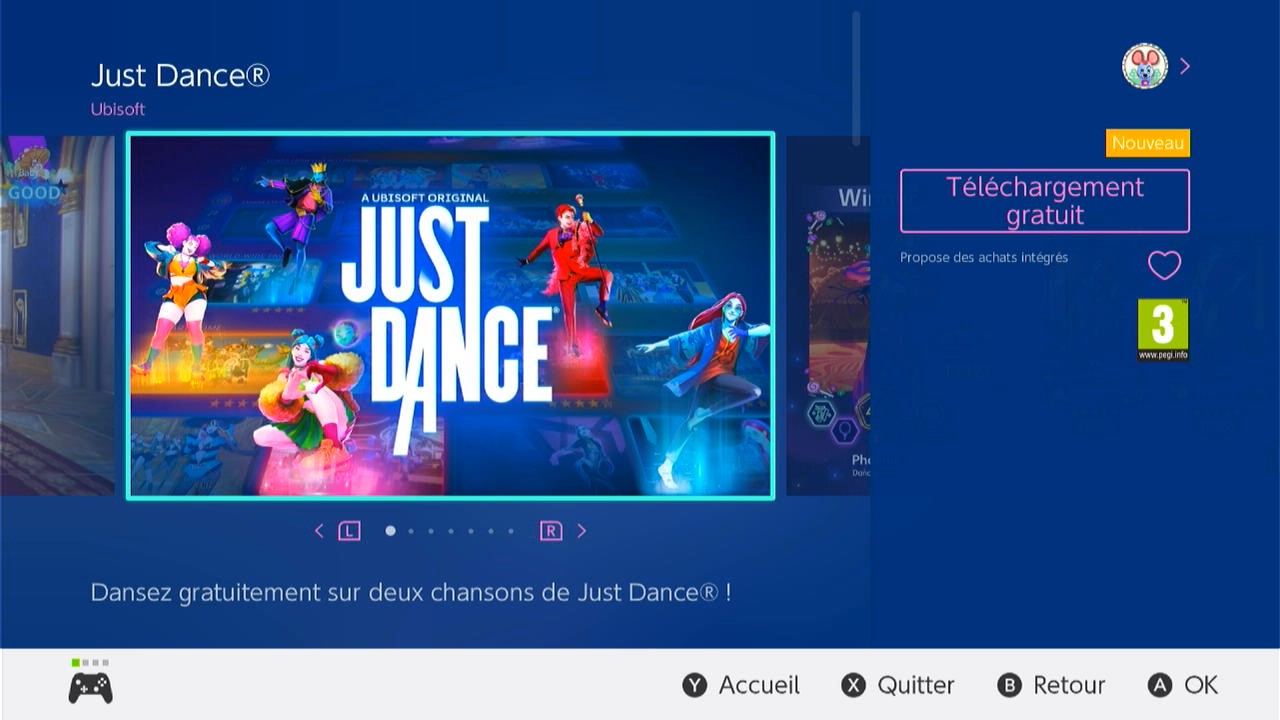The height and width of the screenshot is (720, 1280).
Task: Open the PEGI 3 rating badge
Action: coord(1163,329)
